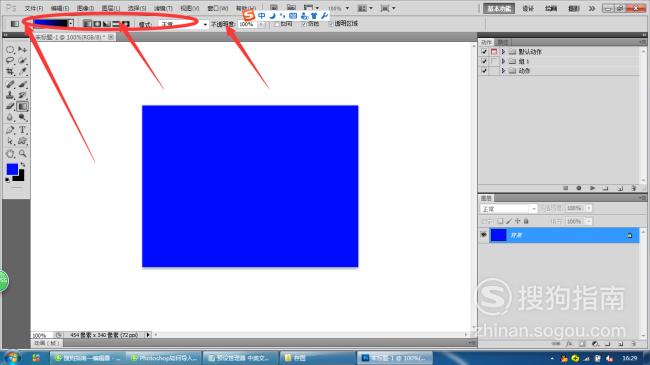Toggle the 组 1 action set checkmark
The height and width of the screenshot is (365, 650).
pyautogui.click(x=484, y=61)
